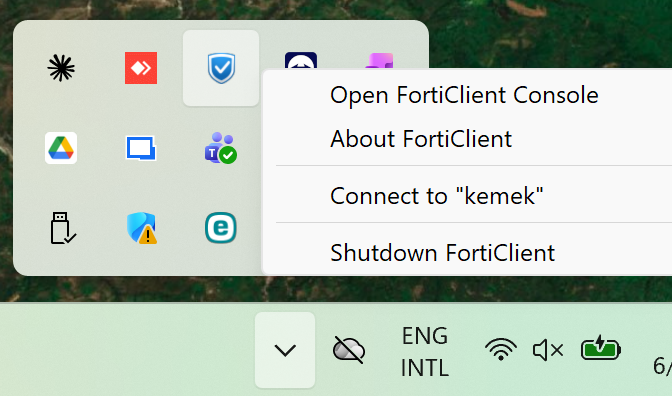Click the OneDrive offline cloud icon
This screenshot has height=396, width=672.
[349, 350]
